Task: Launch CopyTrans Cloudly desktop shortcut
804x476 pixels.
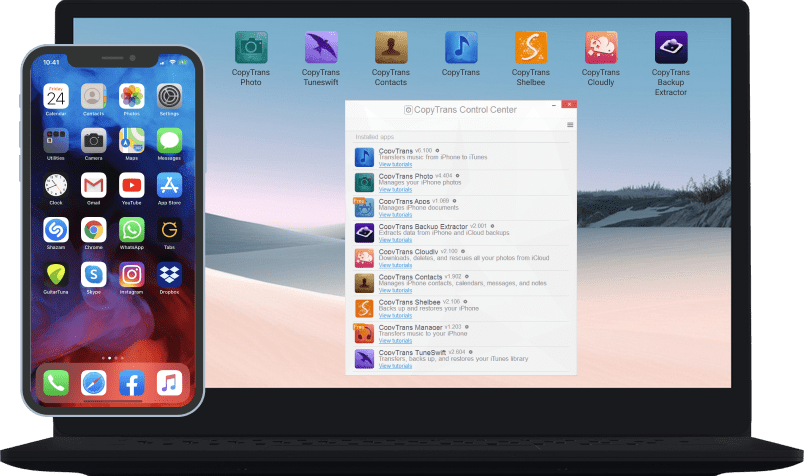Action: point(601,48)
